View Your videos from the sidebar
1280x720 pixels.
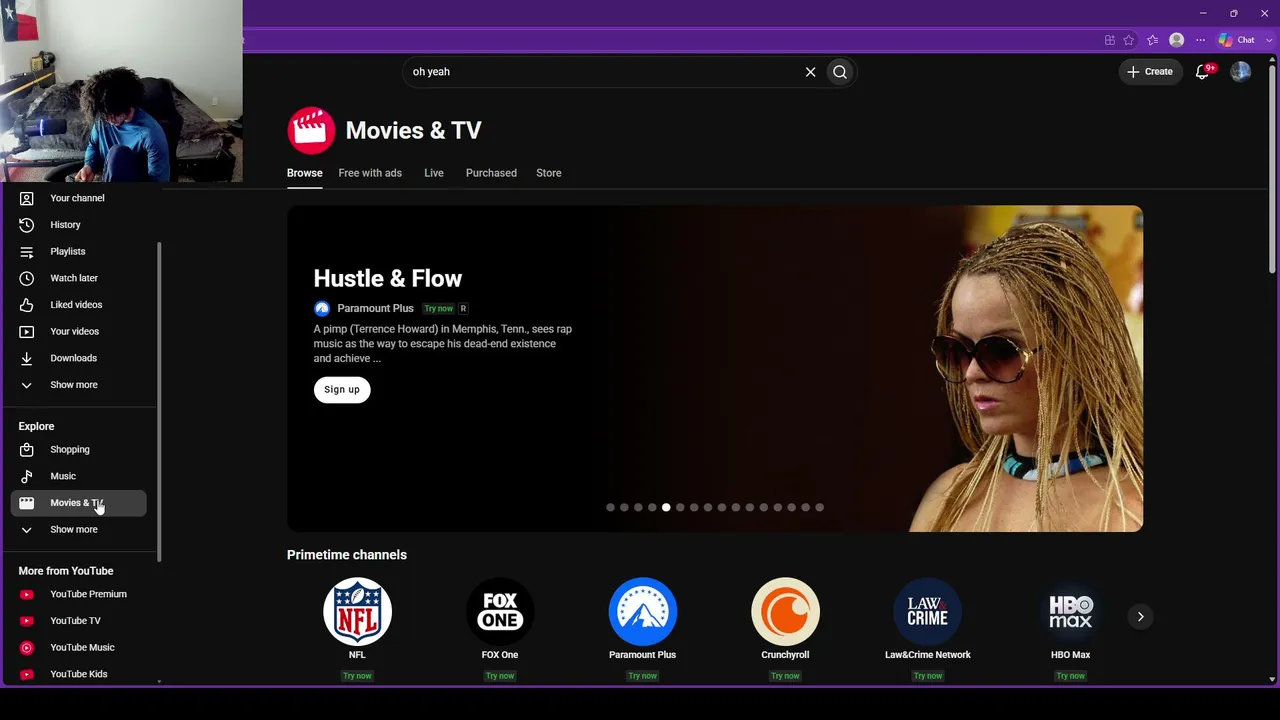click(x=78, y=331)
